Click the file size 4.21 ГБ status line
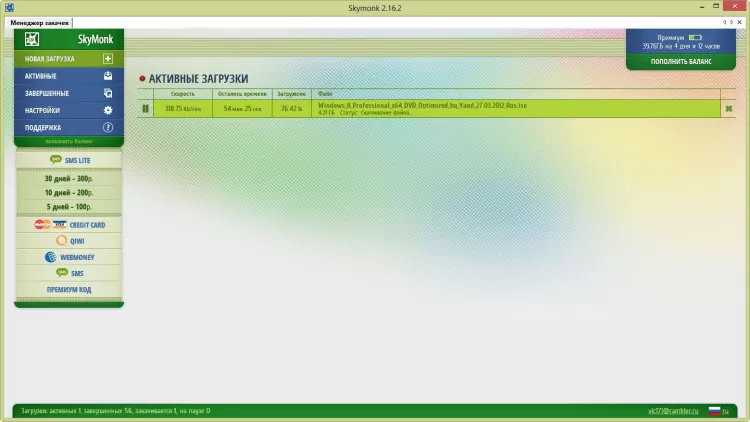The width and height of the screenshot is (750, 422). point(364,113)
